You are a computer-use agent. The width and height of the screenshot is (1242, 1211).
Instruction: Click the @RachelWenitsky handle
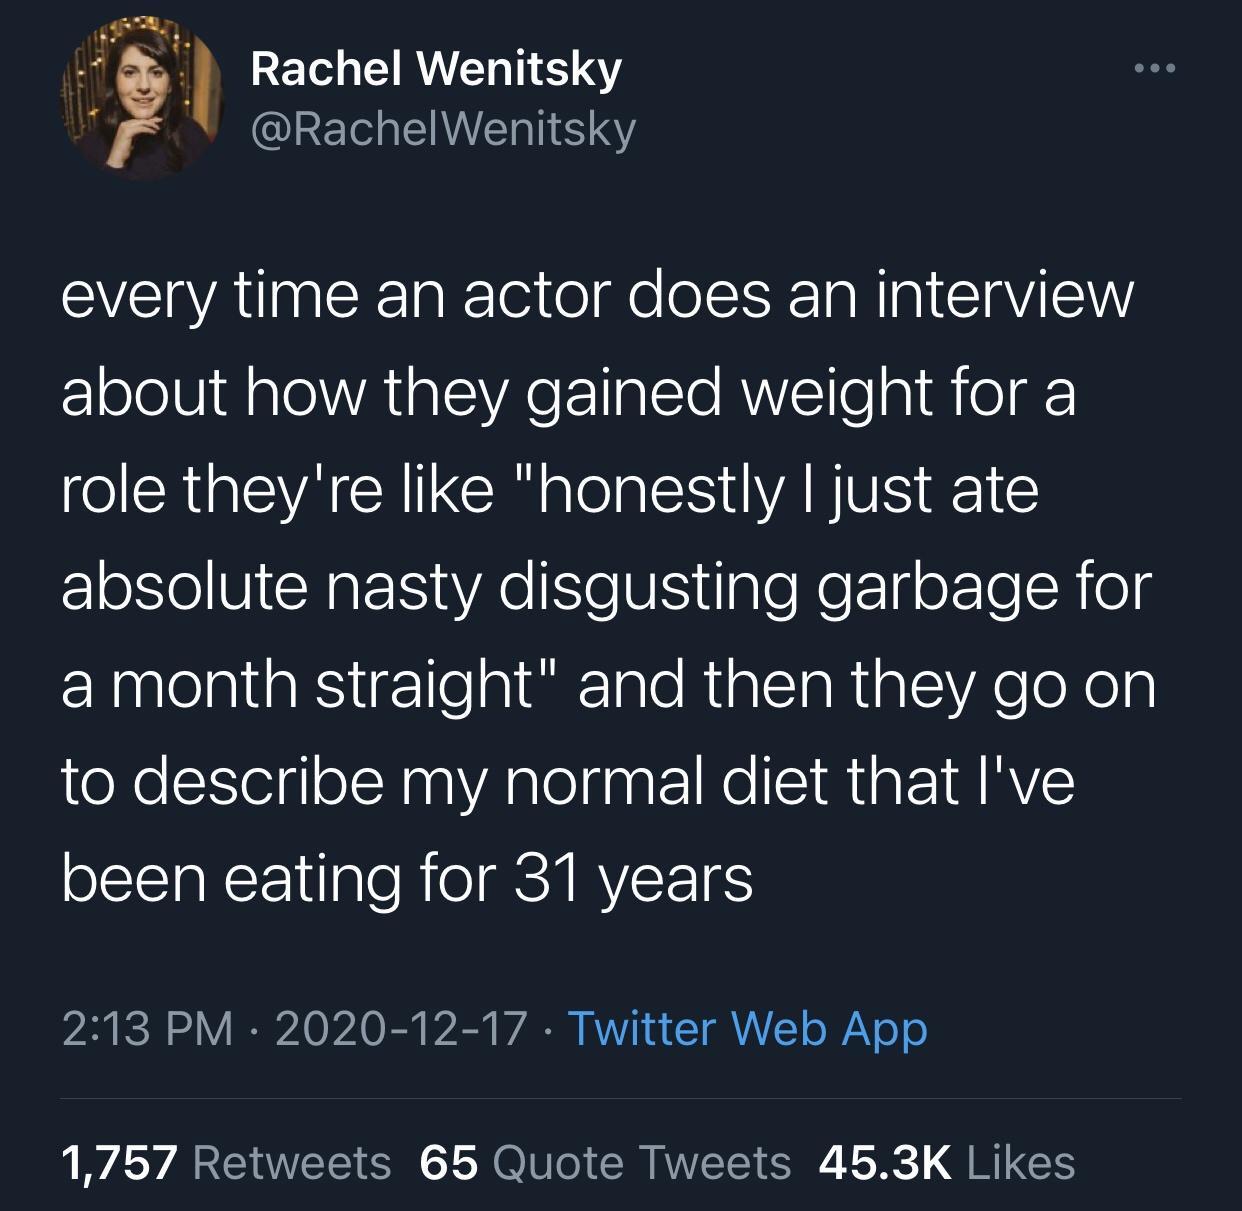442,128
